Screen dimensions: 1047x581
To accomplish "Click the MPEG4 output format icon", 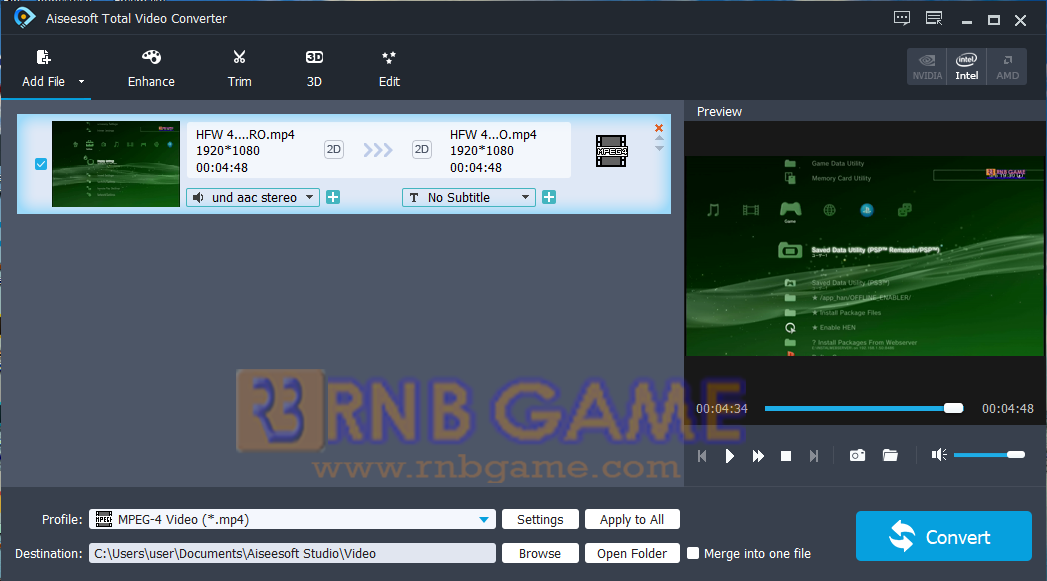I will pyautogui.click(x=611, y=151).
